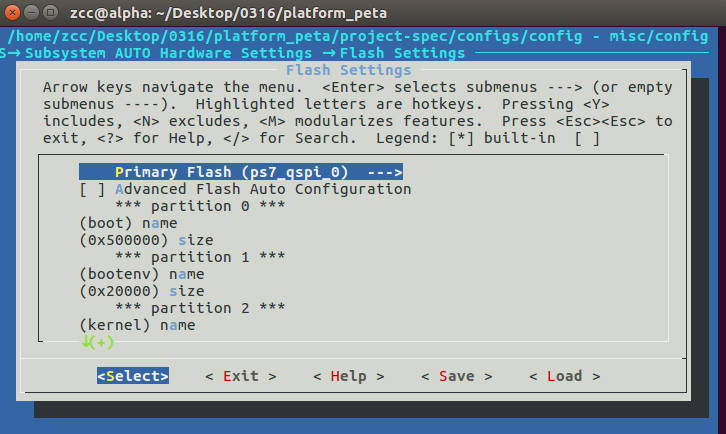Toggle Advanced Flash Auto Configuration checkbox
Screen dimensions: 726x434
pos(92,189)
